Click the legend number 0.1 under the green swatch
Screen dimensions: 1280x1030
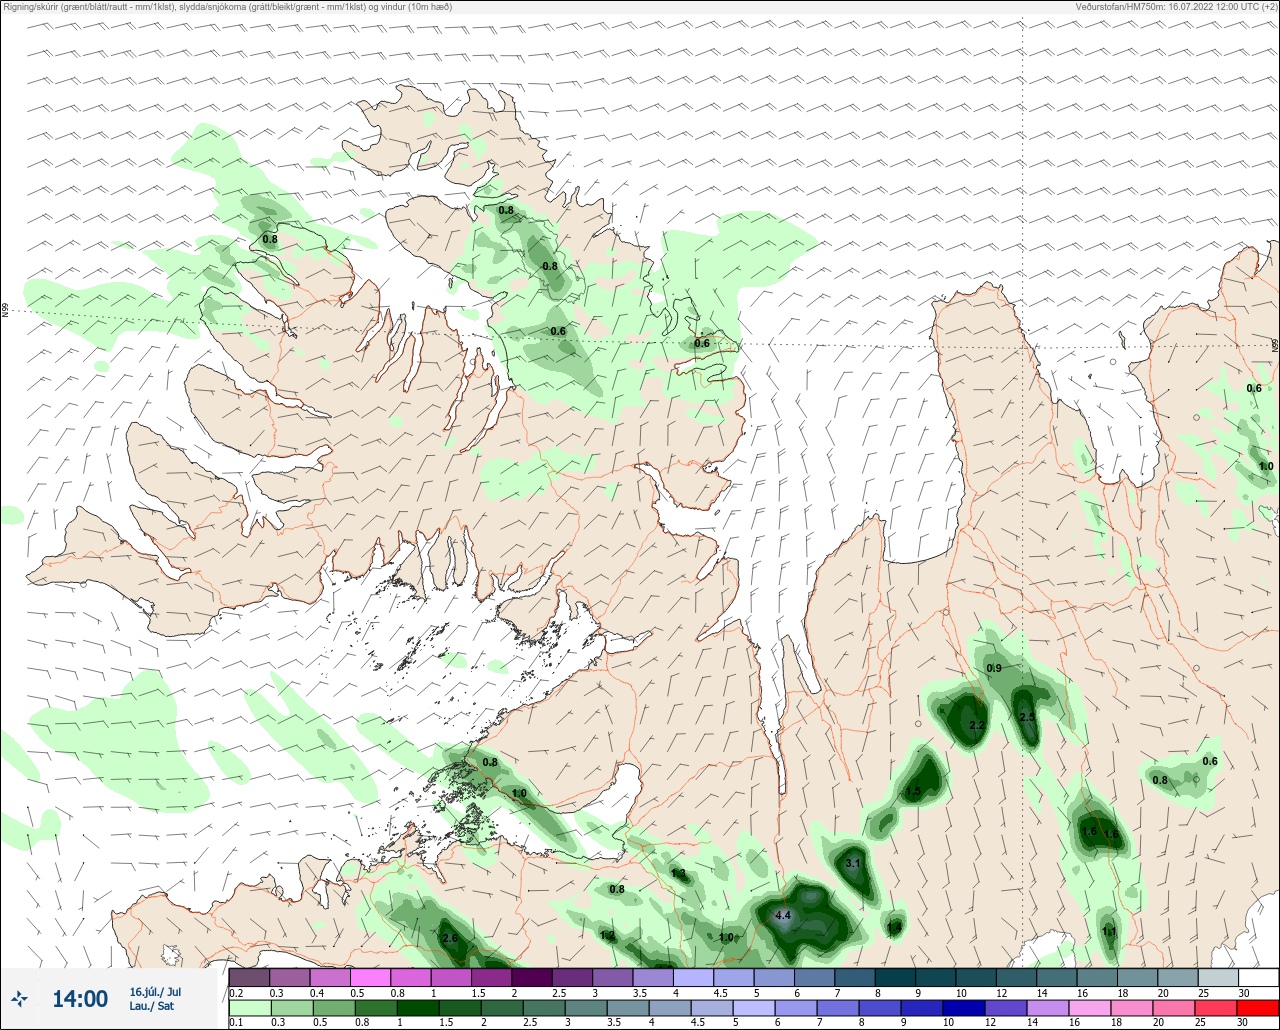pos(236,1022)
